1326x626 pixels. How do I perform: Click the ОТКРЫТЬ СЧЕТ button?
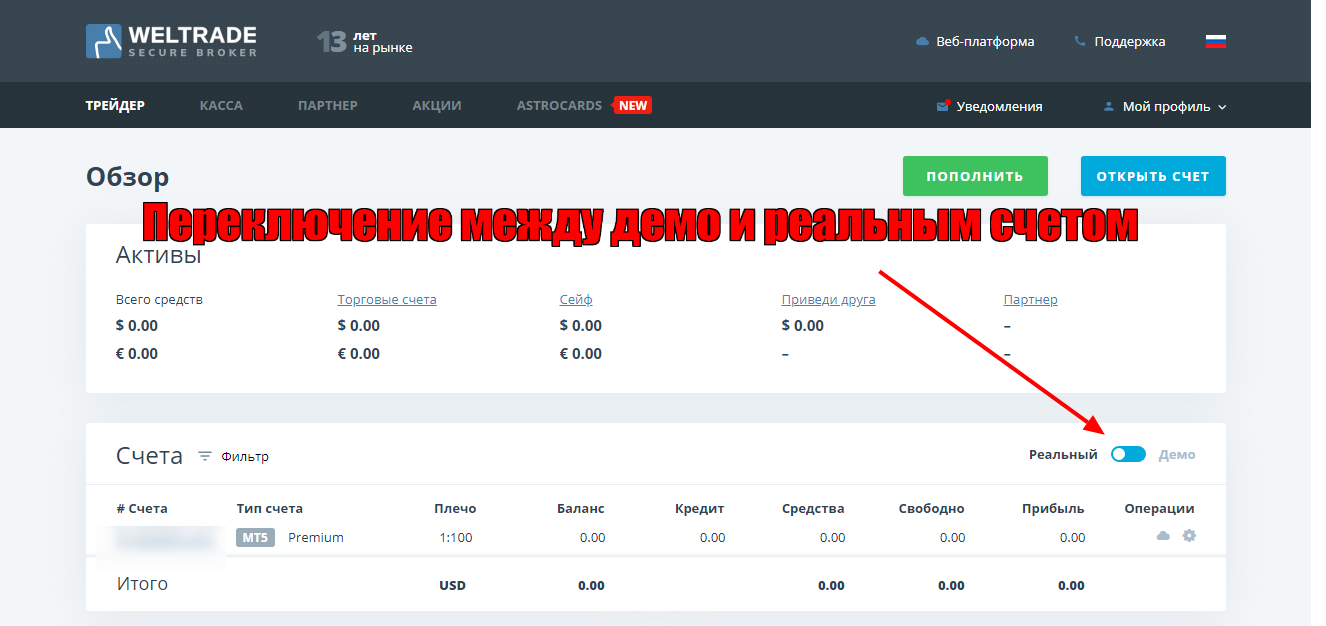tap(1153, 176)
